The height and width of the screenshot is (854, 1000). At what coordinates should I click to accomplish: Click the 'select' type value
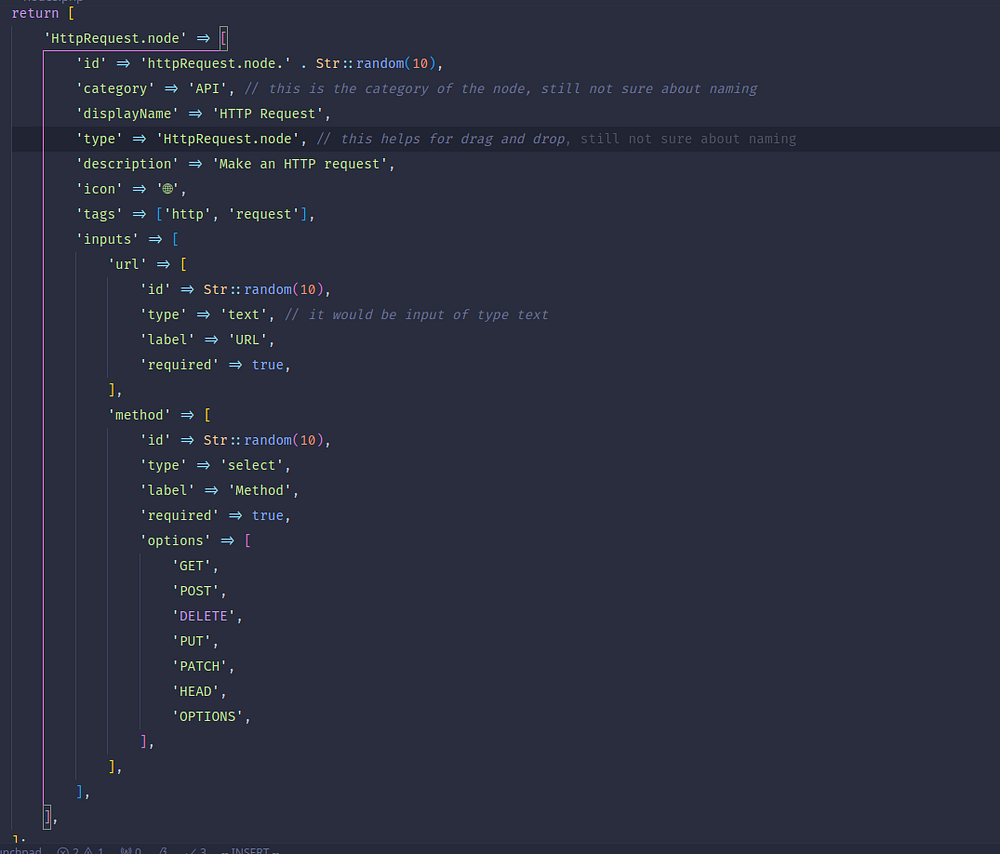point(252,466)
